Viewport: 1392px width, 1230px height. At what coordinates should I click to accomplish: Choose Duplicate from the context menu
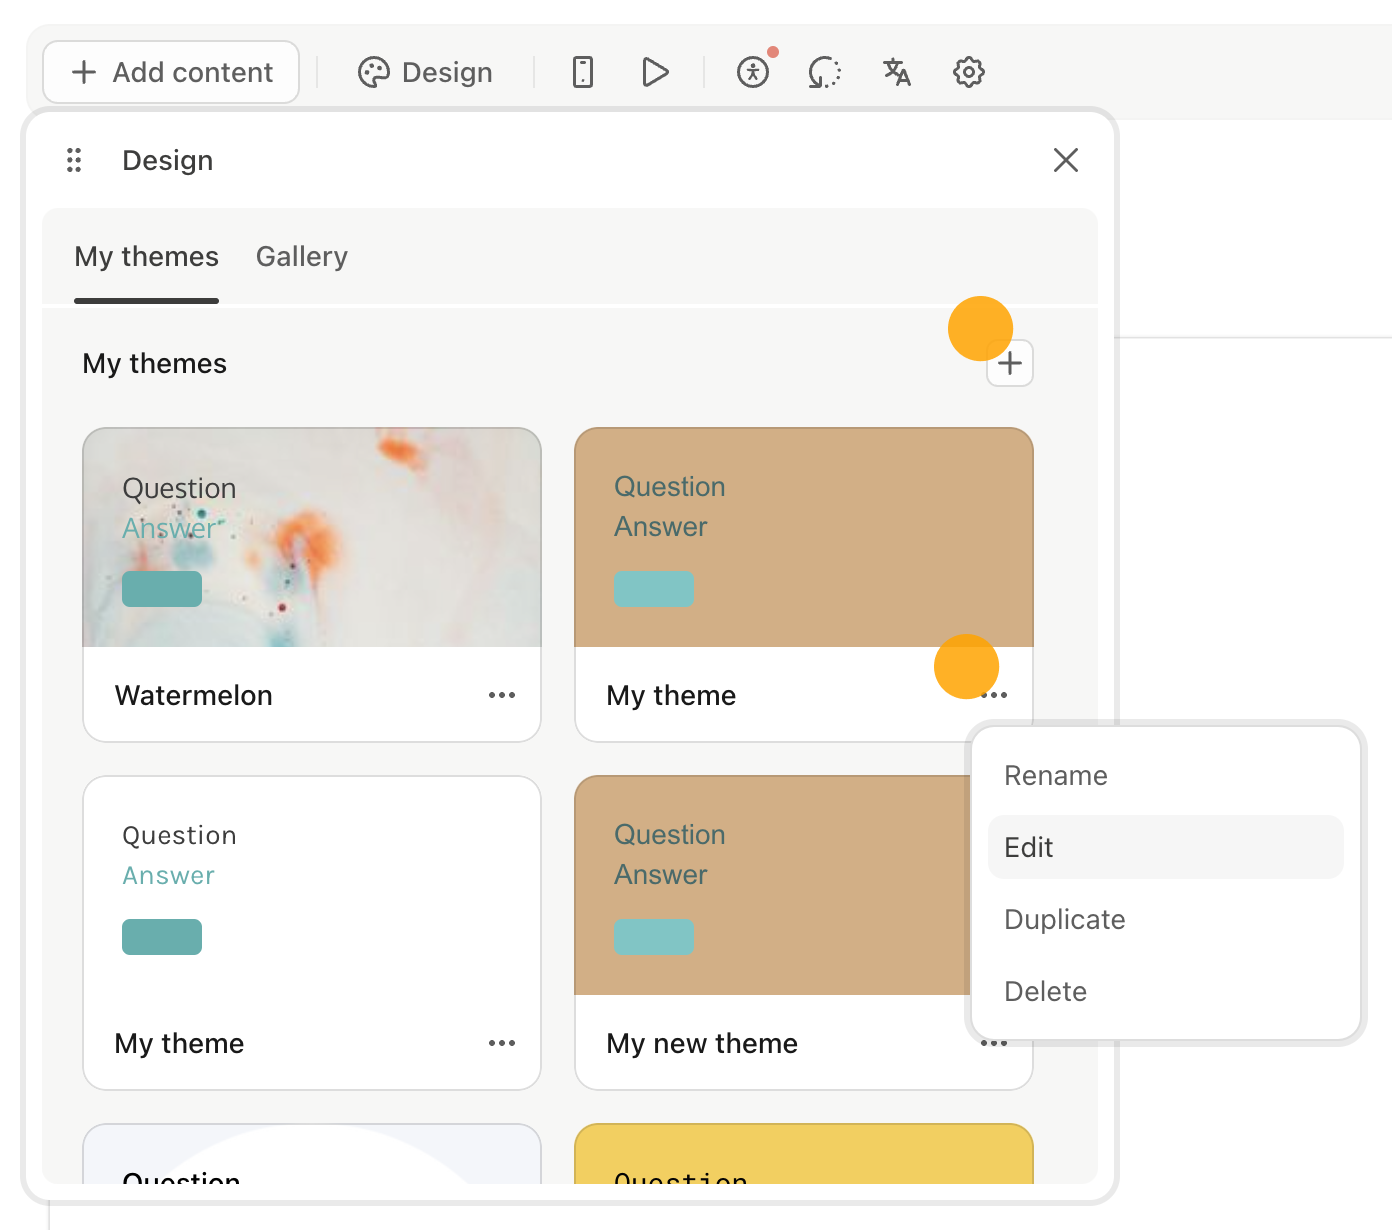(x=1165, y=920)
